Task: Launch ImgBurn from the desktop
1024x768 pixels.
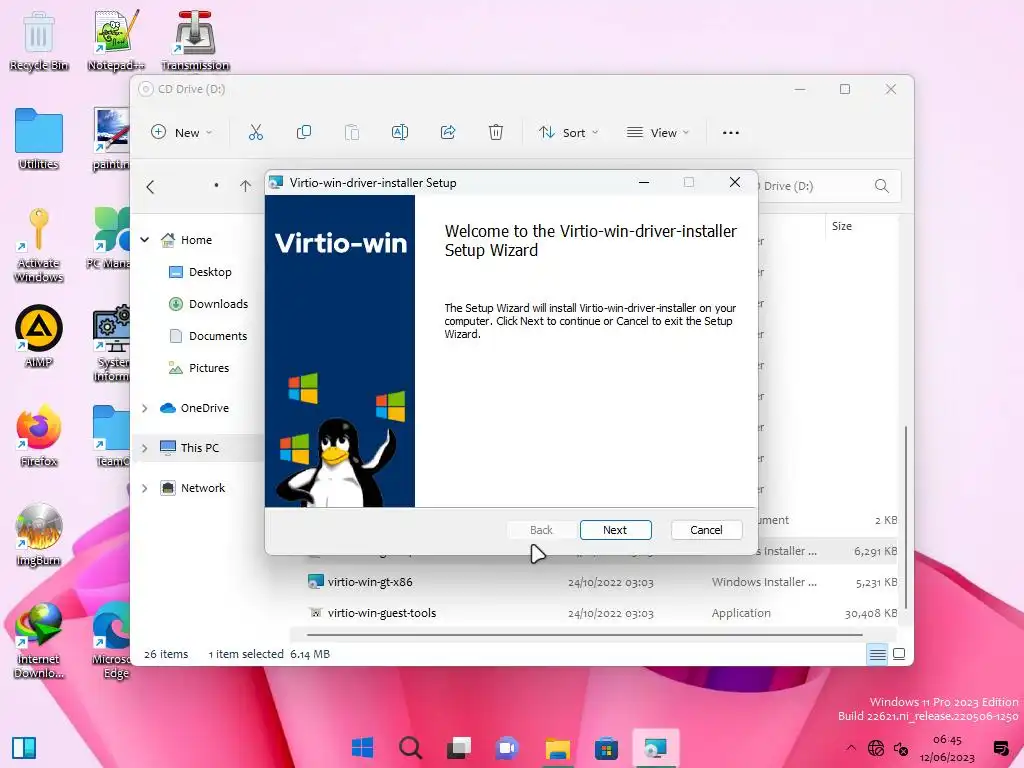Action: click(x=39, y=535)
